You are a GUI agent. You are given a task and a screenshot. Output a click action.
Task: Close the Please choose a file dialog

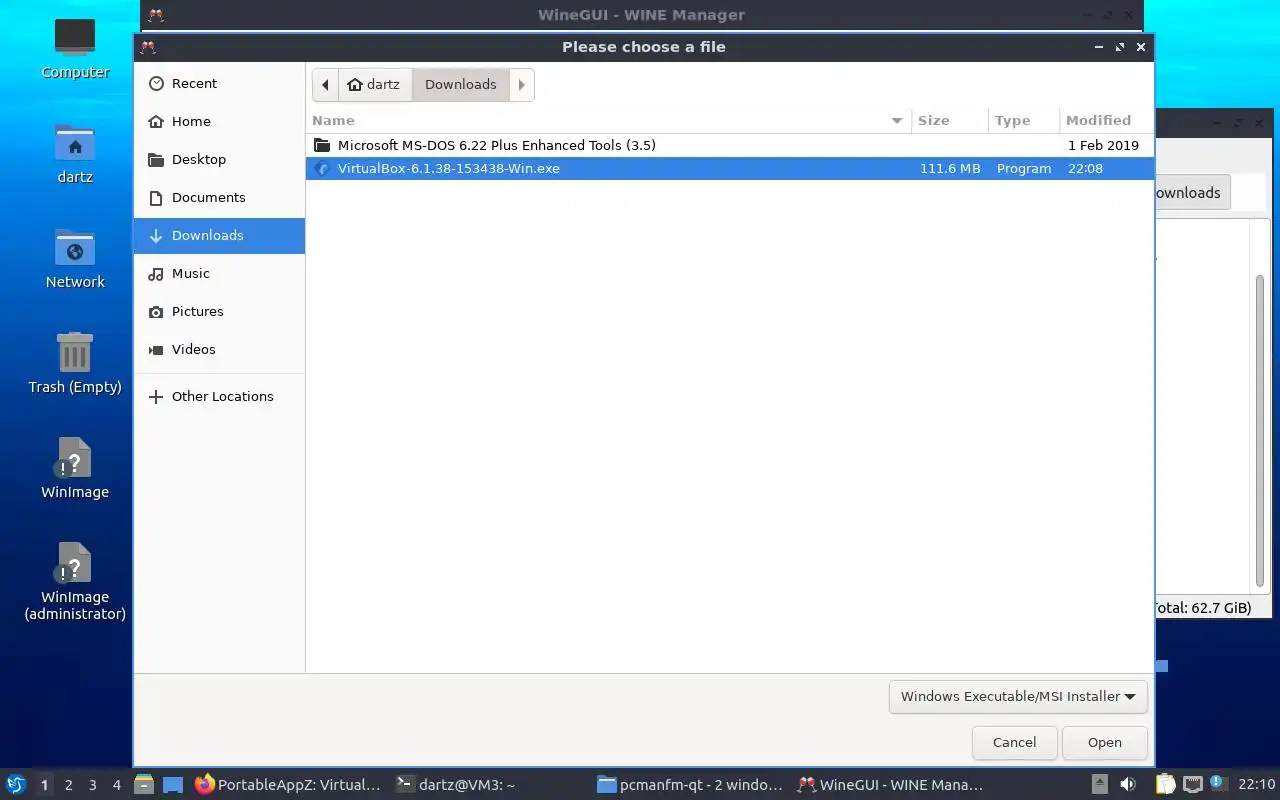[1141, 47]
